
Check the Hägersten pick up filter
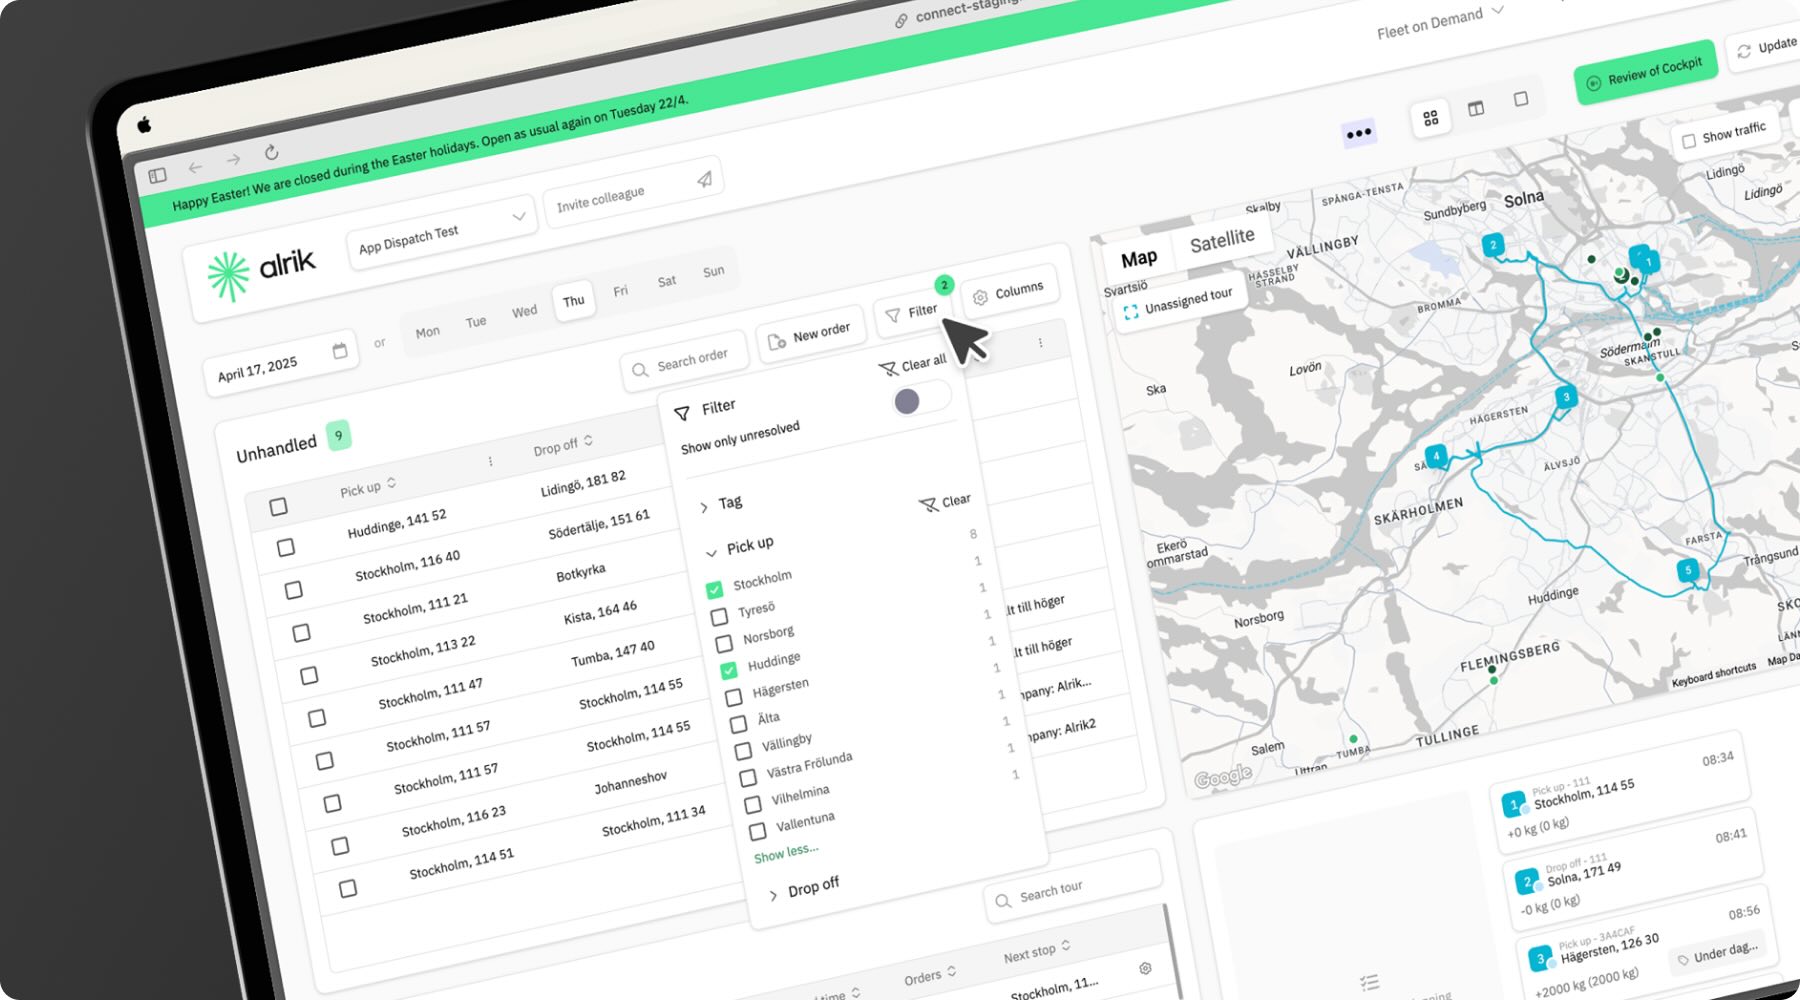tap(733, 697)
